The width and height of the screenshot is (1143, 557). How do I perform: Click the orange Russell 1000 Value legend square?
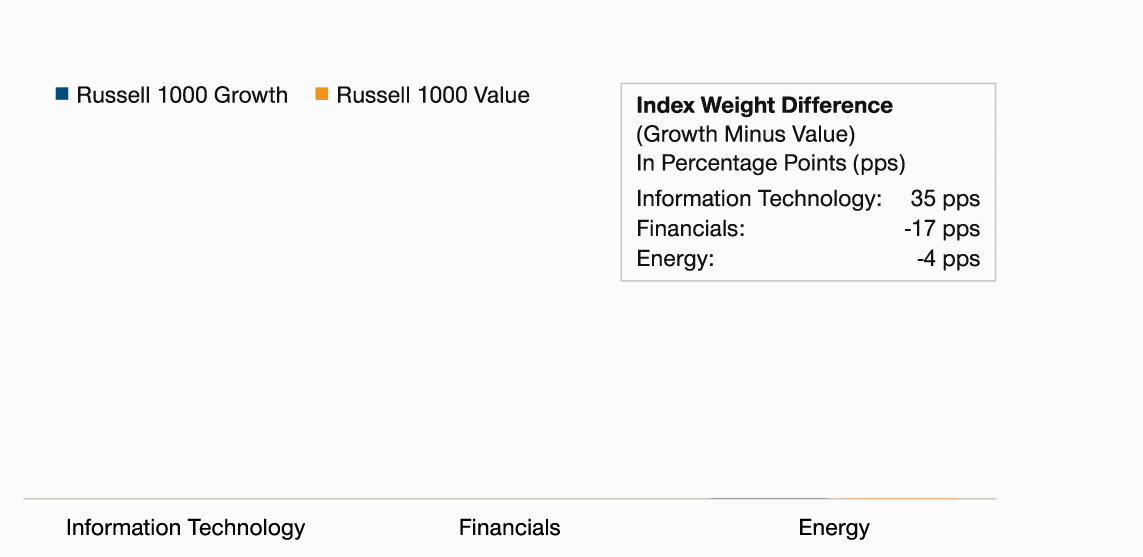321,94
